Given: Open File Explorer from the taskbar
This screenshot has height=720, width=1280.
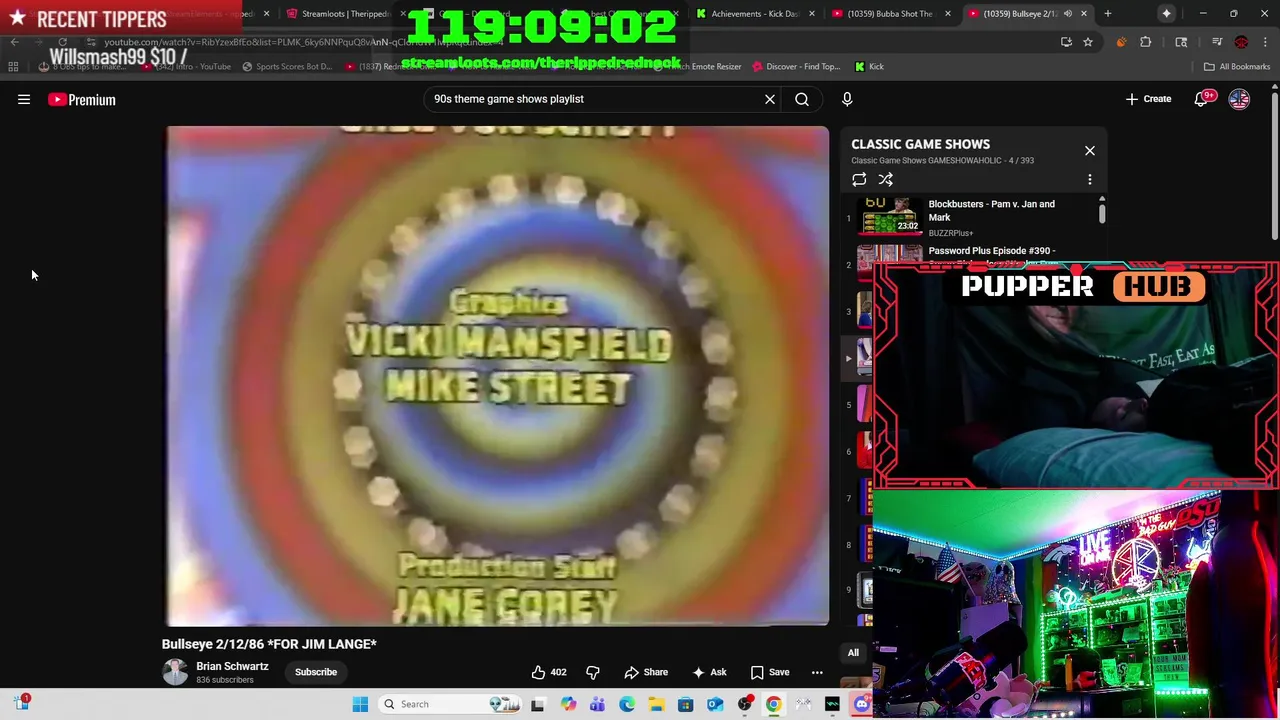Looking at the screenshot, I should 656,704.
